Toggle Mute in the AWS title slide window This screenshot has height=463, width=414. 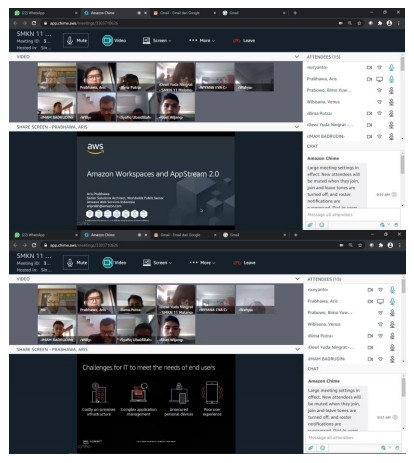76,40
